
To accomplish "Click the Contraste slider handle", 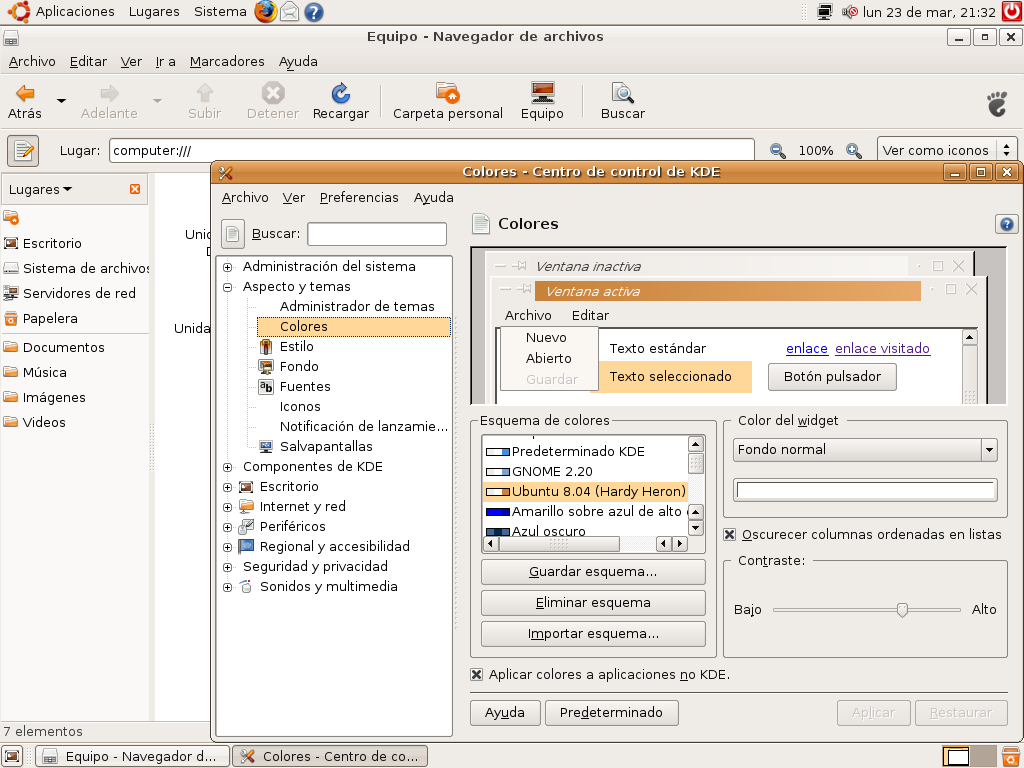I will [x=902, y=610].
